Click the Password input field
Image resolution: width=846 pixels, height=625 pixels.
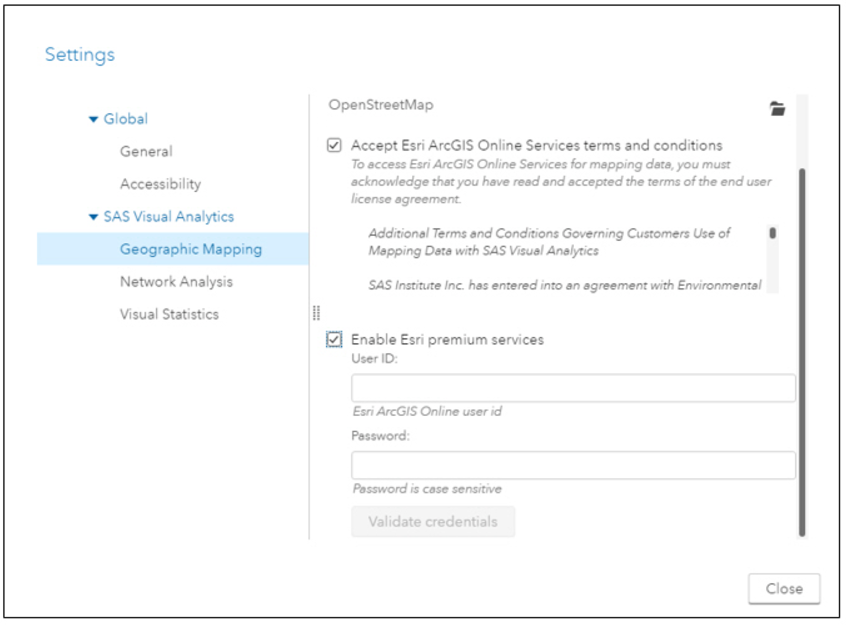click(x=573, y=465)
